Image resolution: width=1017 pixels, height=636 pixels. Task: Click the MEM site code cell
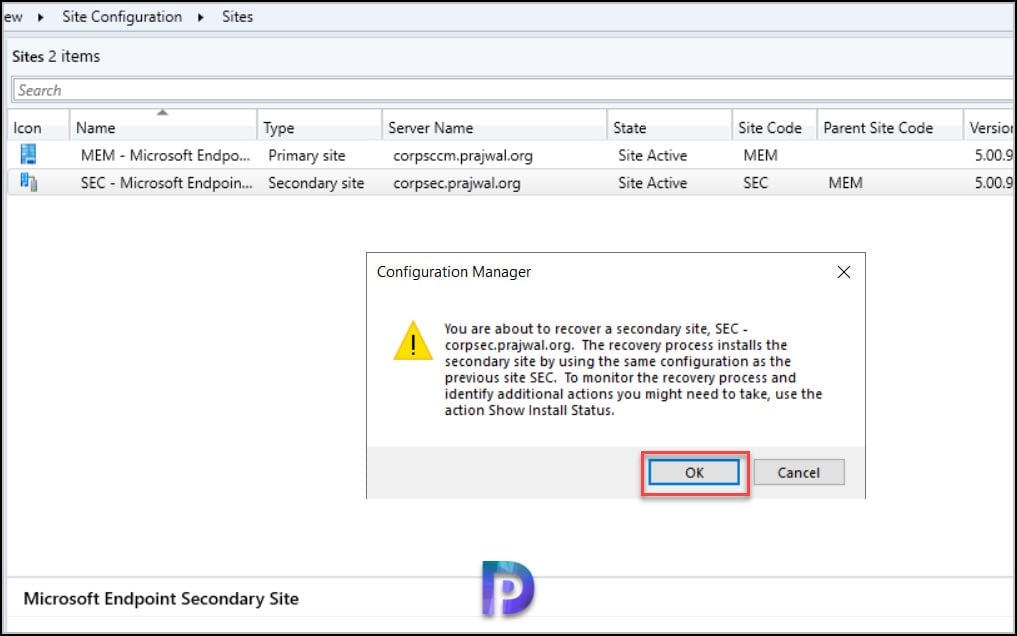click(x=760, y=156)
